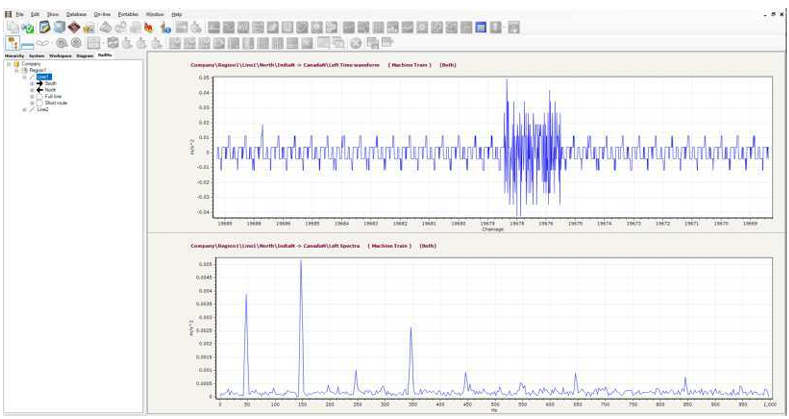Image resolution: width=789 pixels, height=419 pixels.
Task: Select Line1 in the tree
Action: click(44, 77)
